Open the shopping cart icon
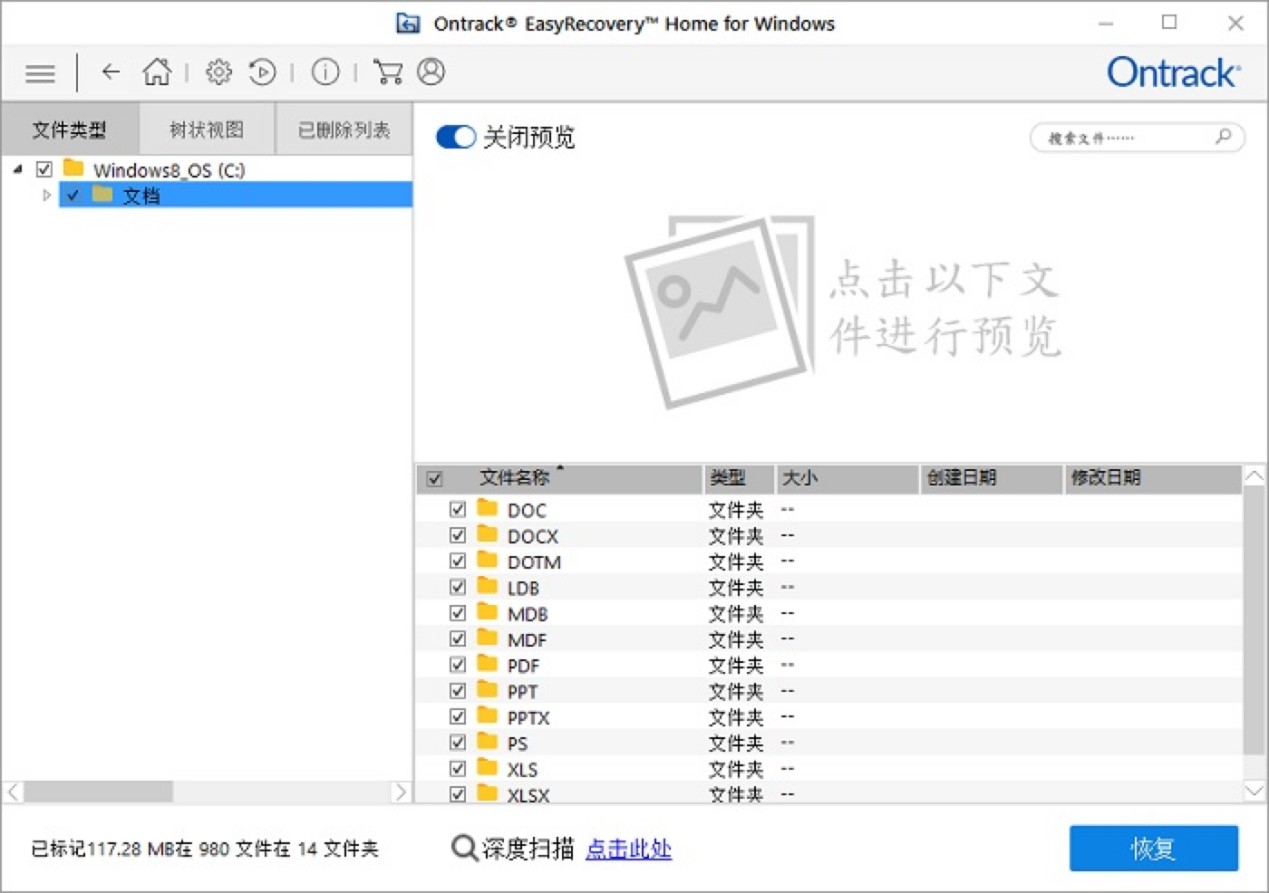Viewport: 1269px width, 893px height. (x=387, y=72)
